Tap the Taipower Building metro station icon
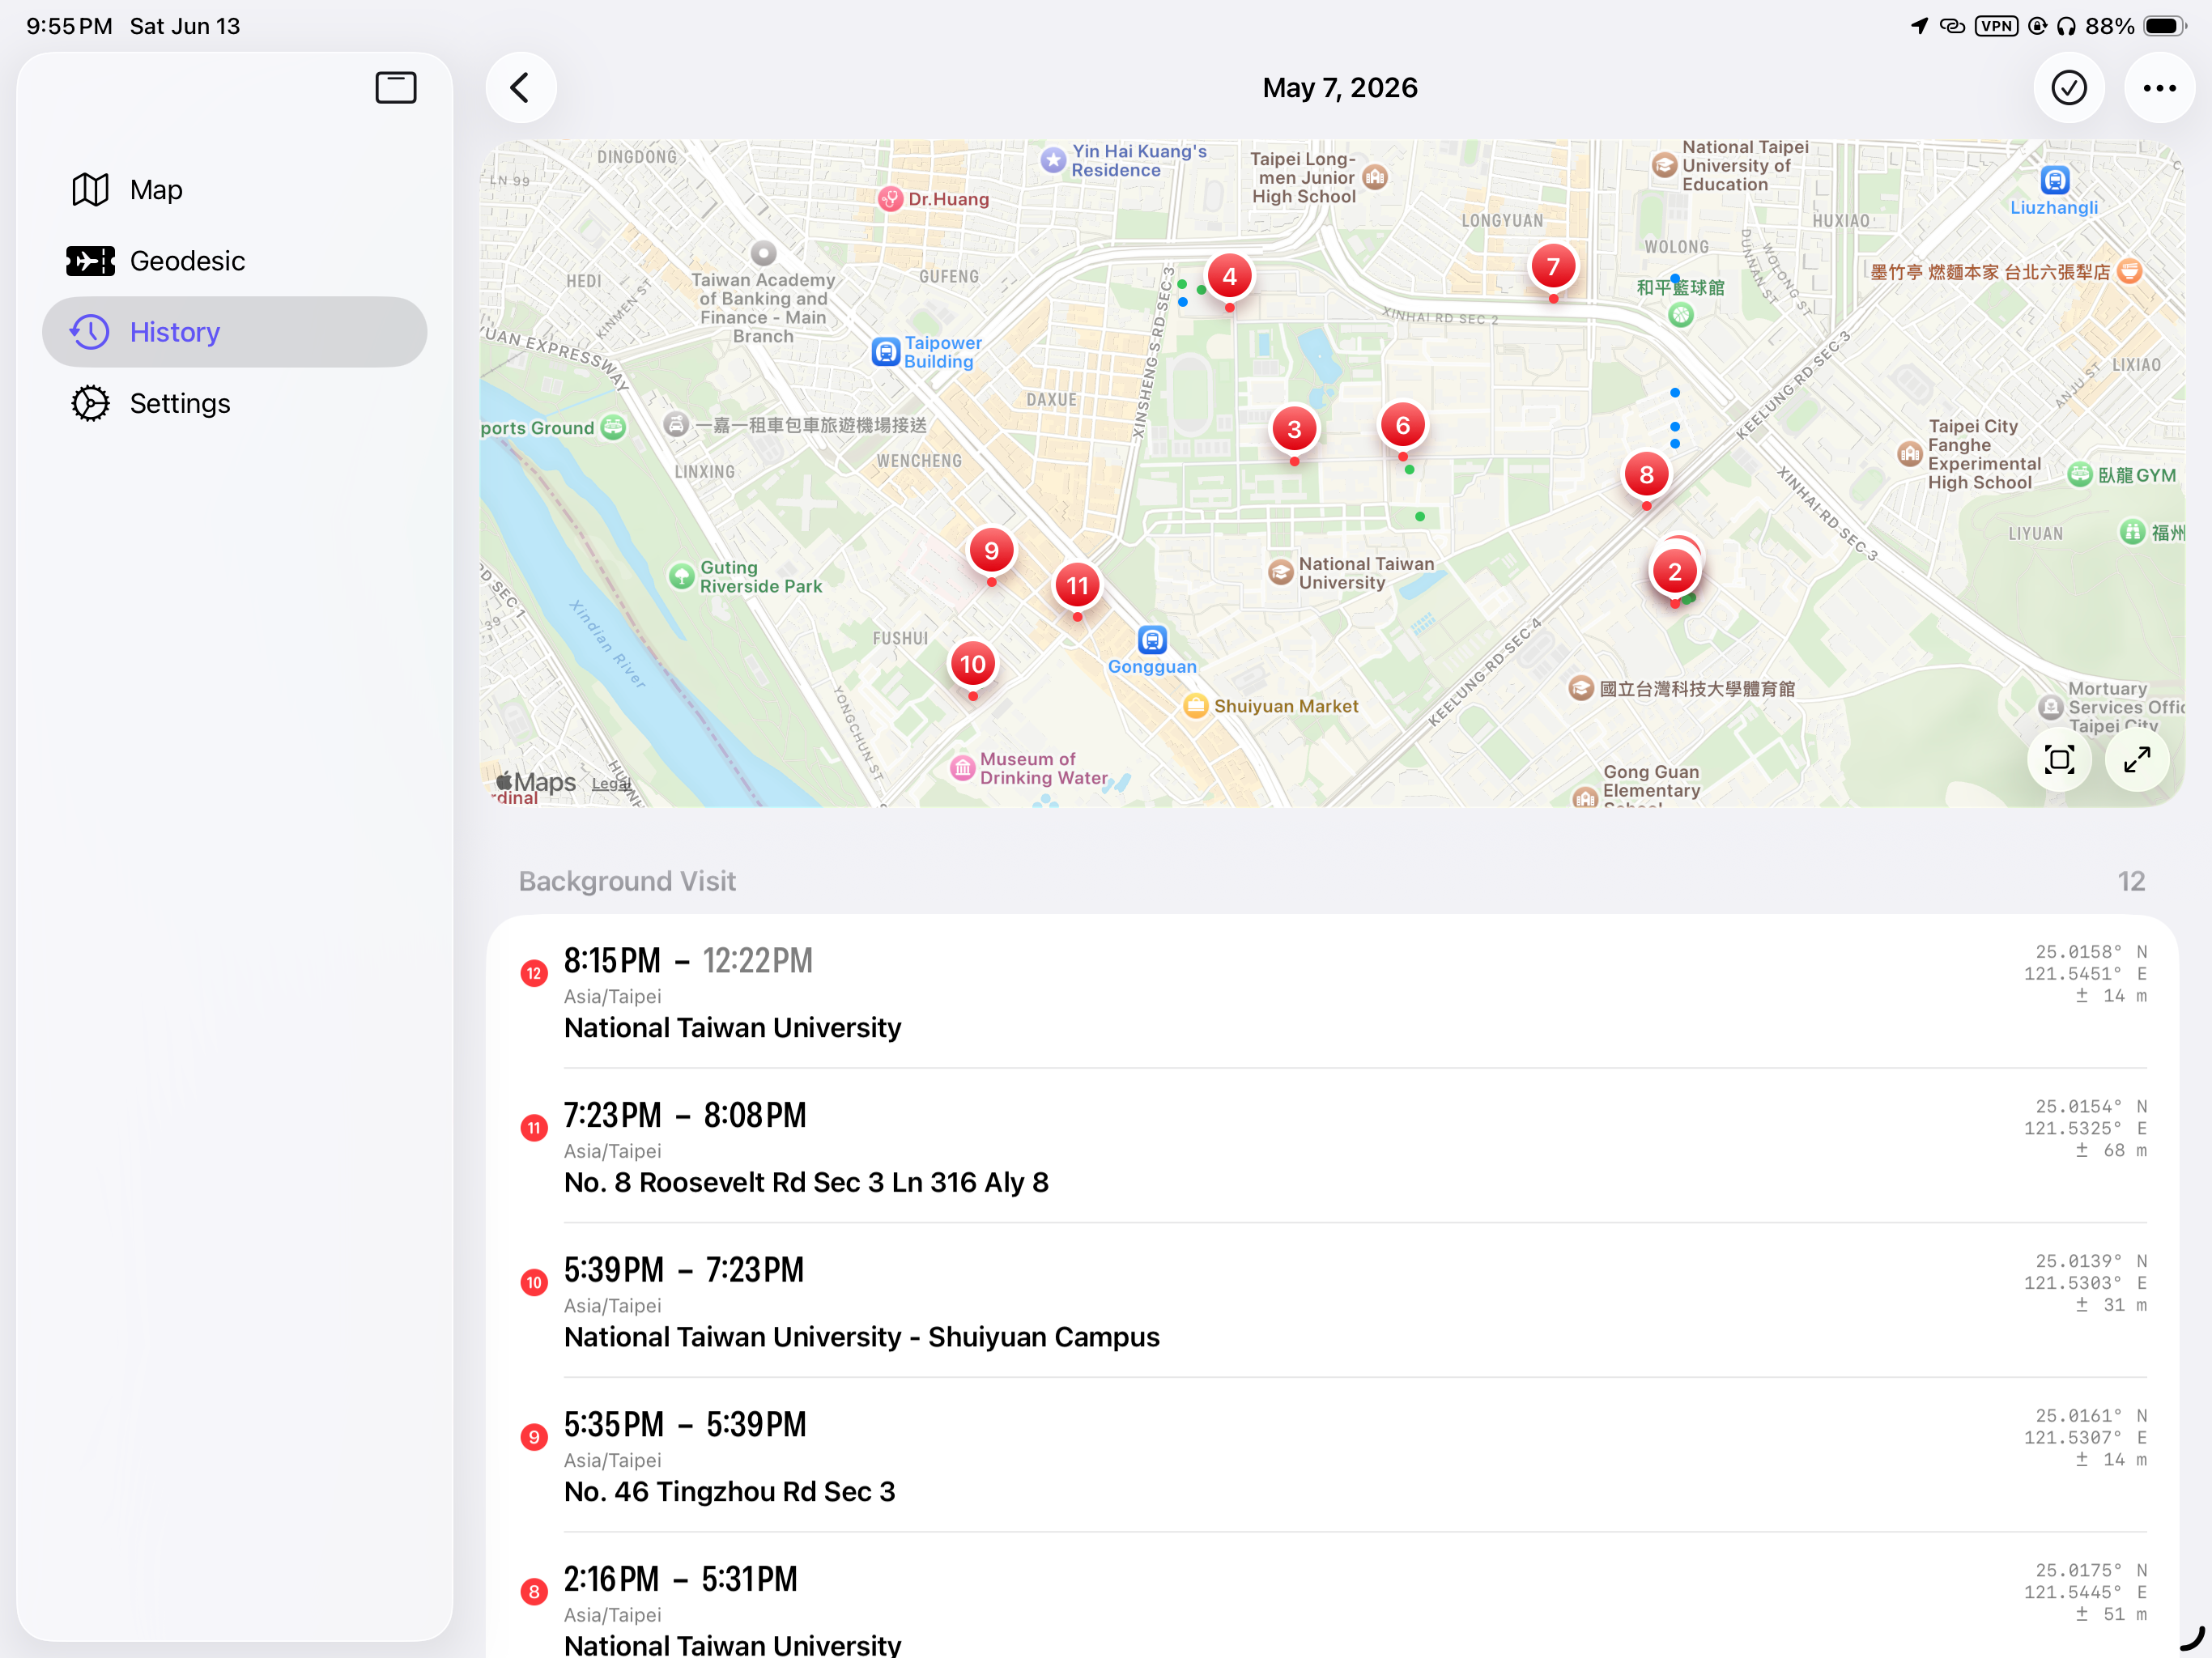The height and width of the screenshot is (1658, 2212). click(x=886, y=352)
